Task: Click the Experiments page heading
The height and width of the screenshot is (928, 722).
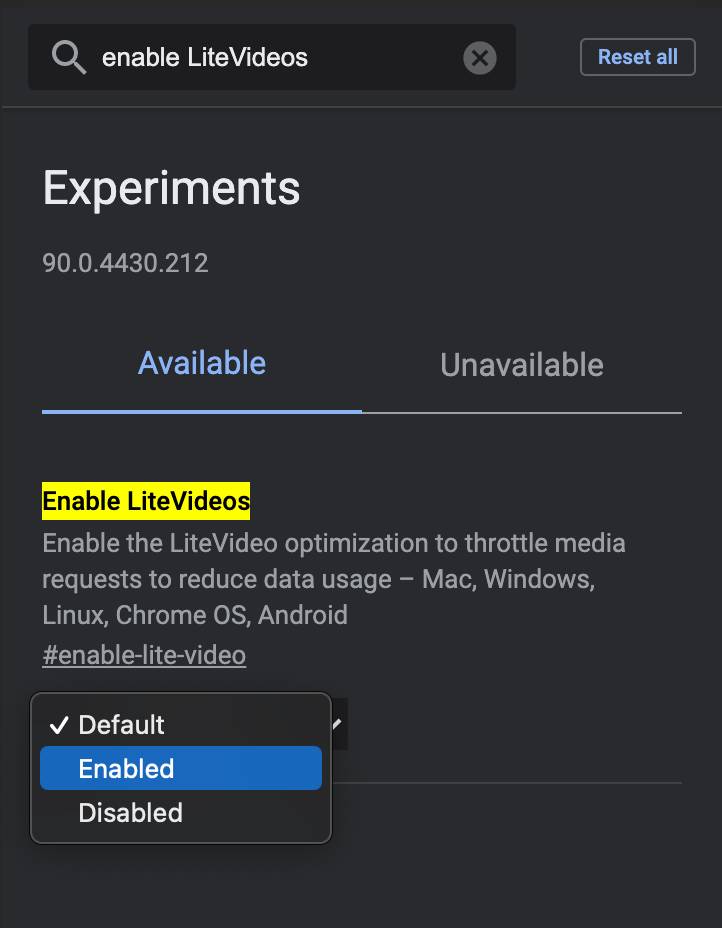Action: (171, 188)
